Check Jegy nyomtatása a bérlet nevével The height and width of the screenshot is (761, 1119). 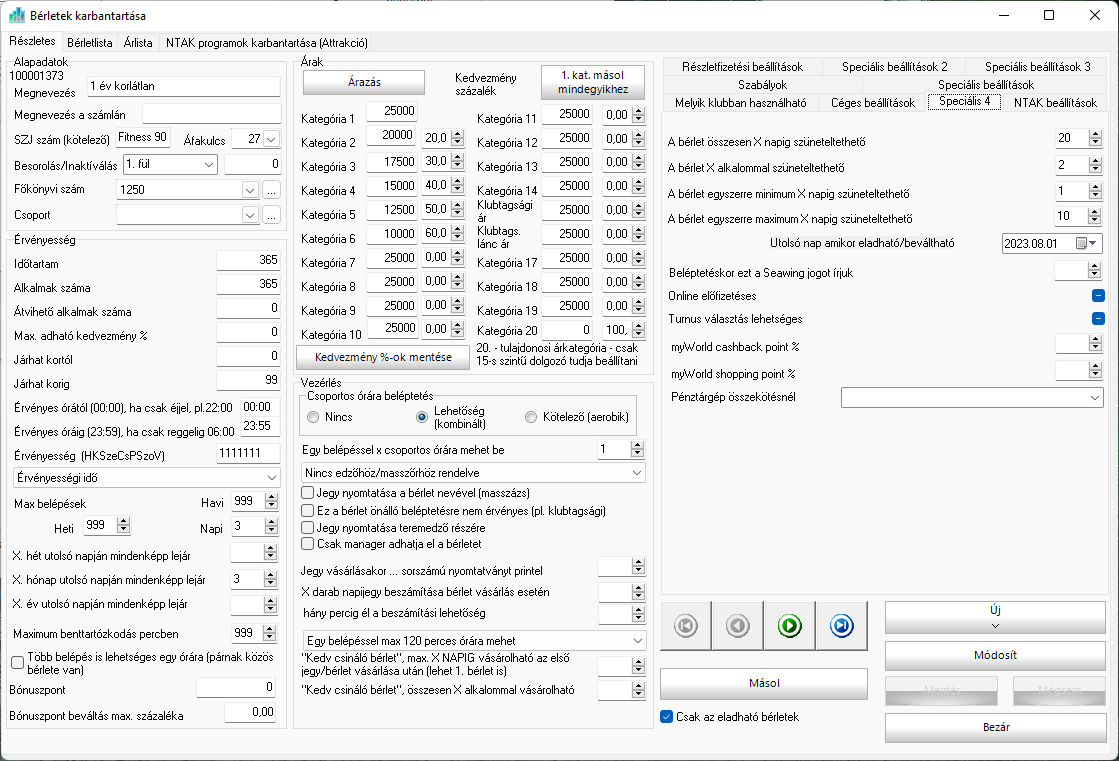(308, 493)
